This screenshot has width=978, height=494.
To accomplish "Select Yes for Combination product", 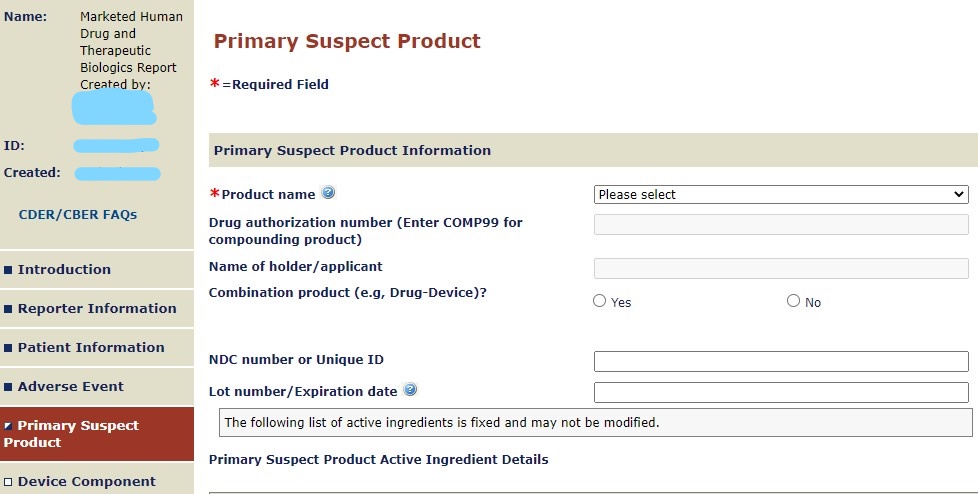I will [600, 301].
